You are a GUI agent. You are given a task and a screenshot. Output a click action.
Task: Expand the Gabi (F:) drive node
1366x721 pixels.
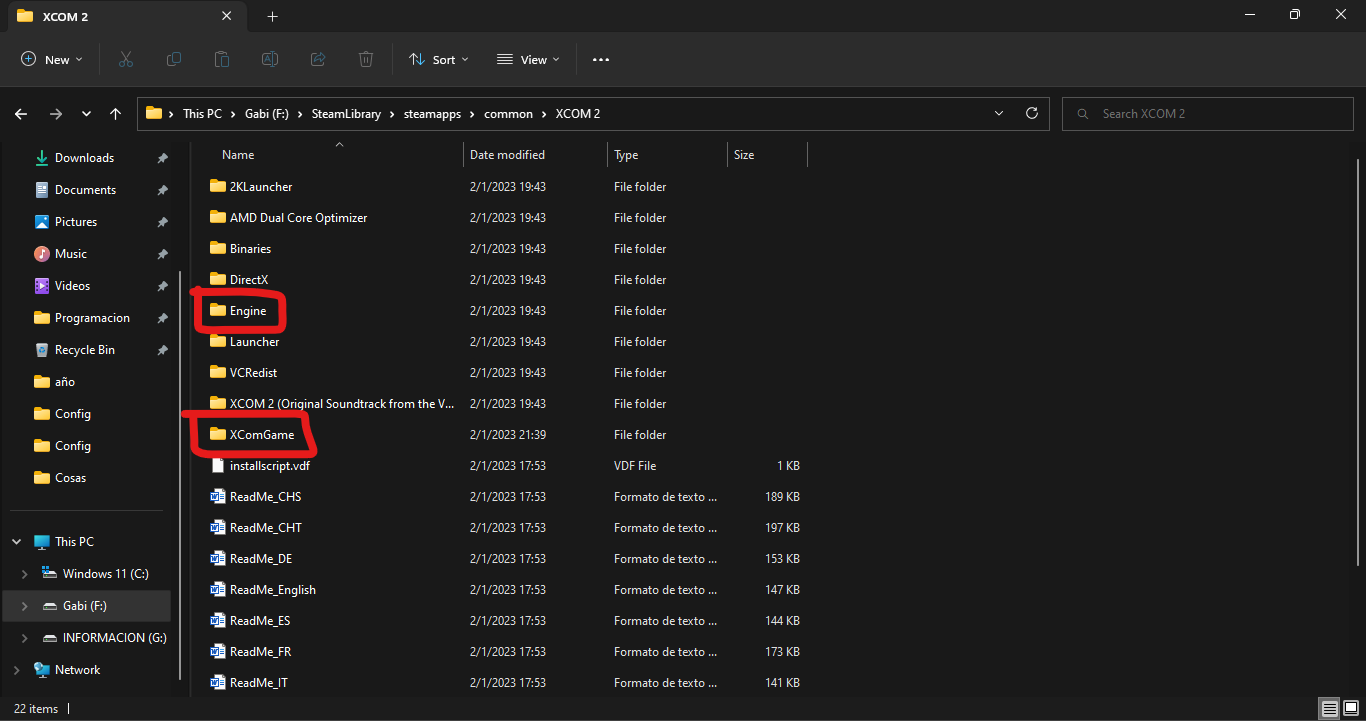[x=25, y=606]
